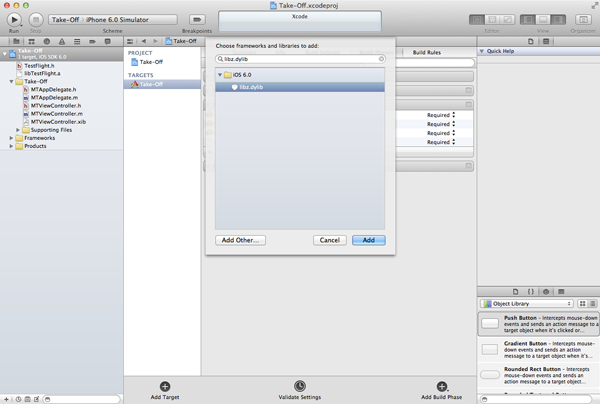
Task: Show the Breakpoint navigator
Action: (x=92, y=41)
